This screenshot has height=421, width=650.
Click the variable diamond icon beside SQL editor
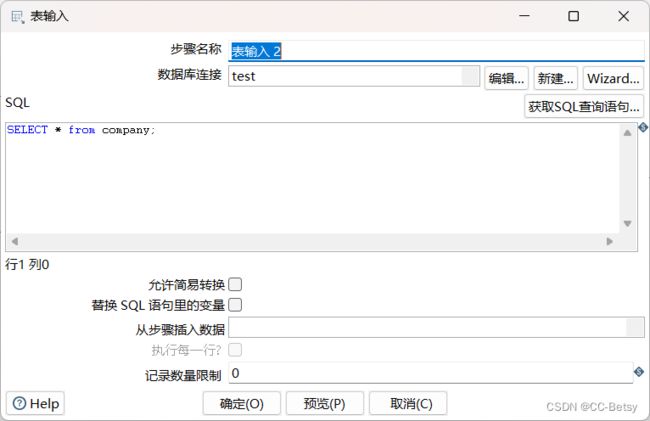click(x=643, y=127)
